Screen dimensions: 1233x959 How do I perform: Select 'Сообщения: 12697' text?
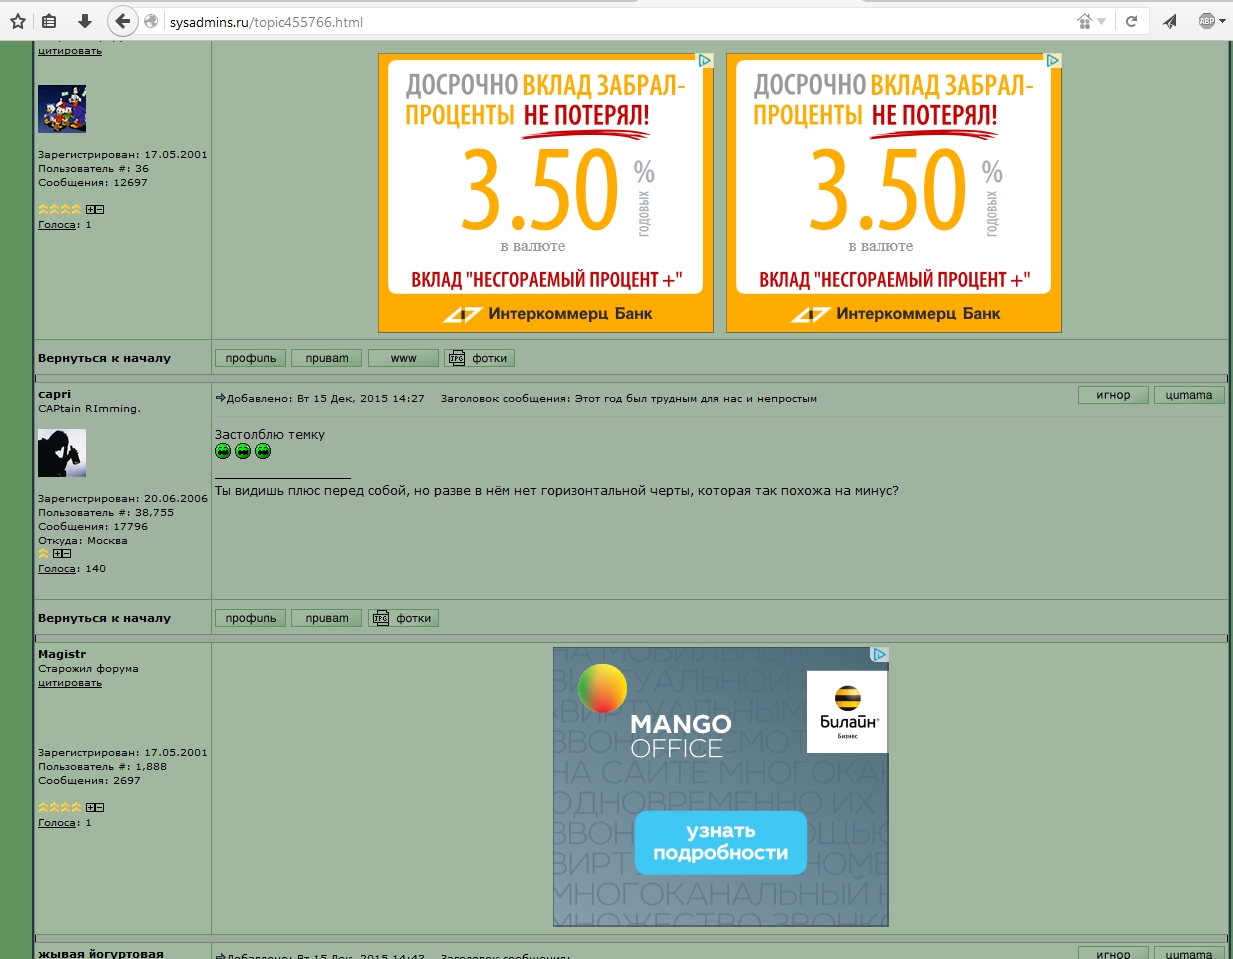pyautogui.click(x=93, y=183)
